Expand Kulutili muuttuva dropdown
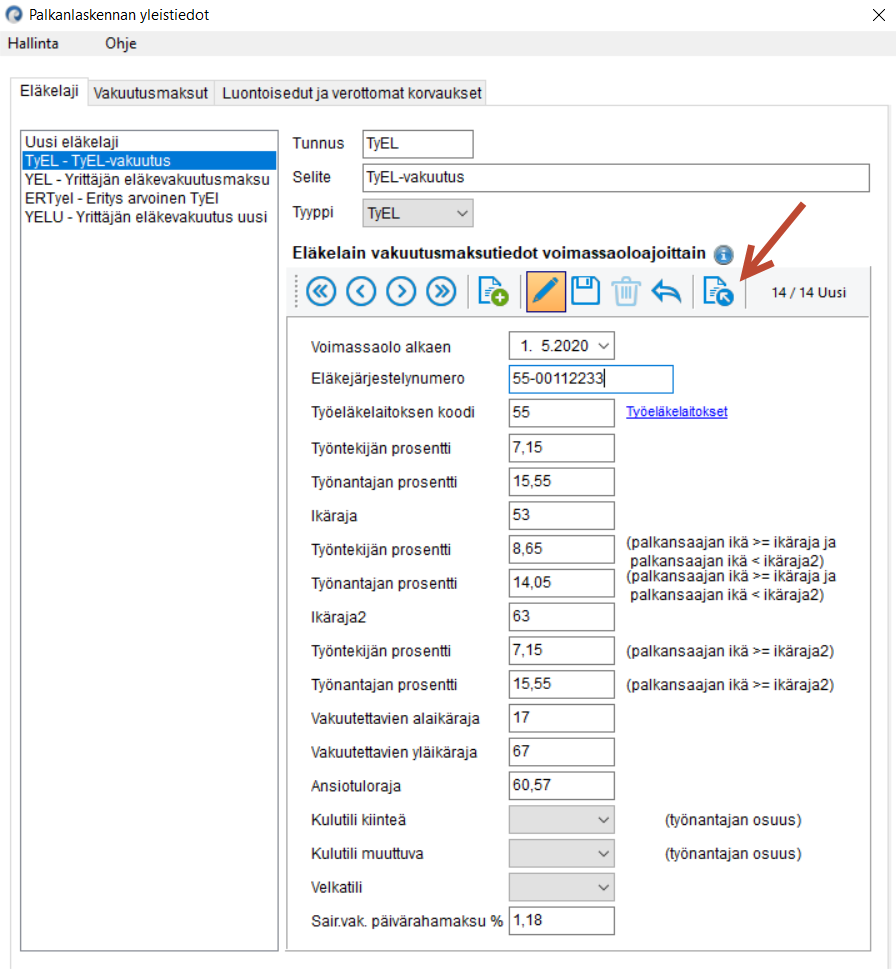The height and width of the screenshot is (969, 896). (562, 853)
